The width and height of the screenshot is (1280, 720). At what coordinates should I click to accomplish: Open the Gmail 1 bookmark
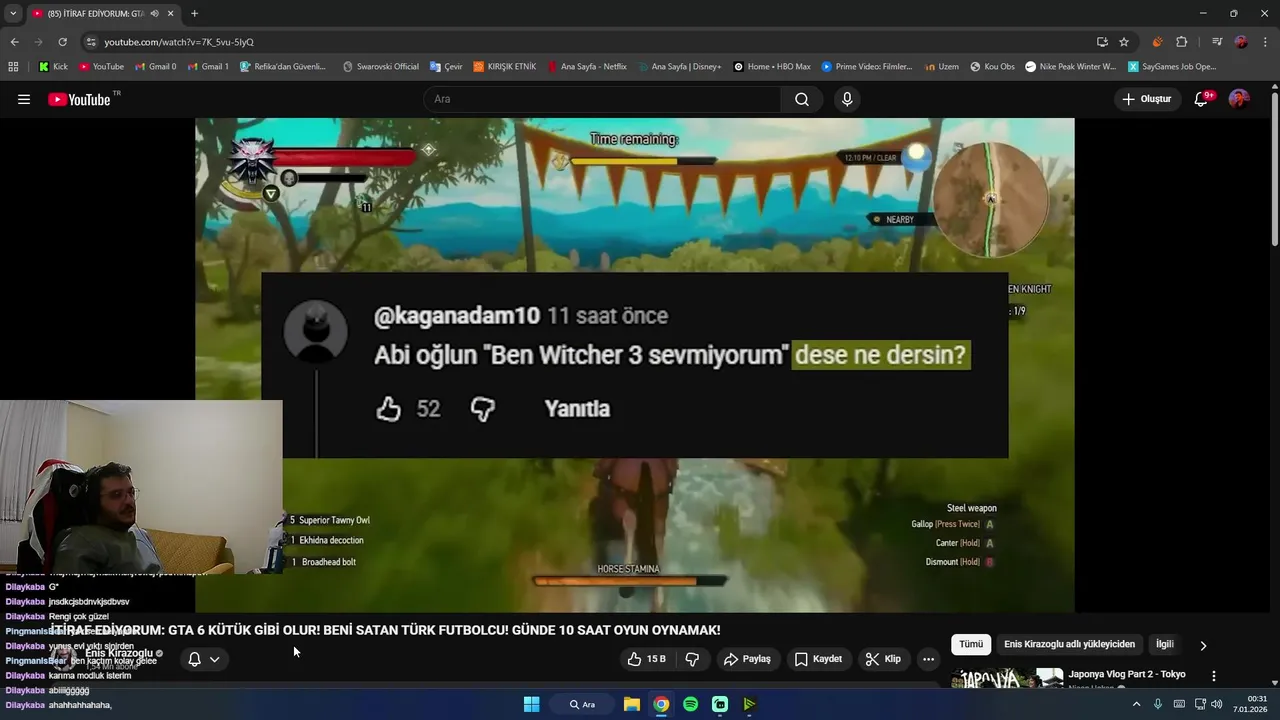coord(207,67)
